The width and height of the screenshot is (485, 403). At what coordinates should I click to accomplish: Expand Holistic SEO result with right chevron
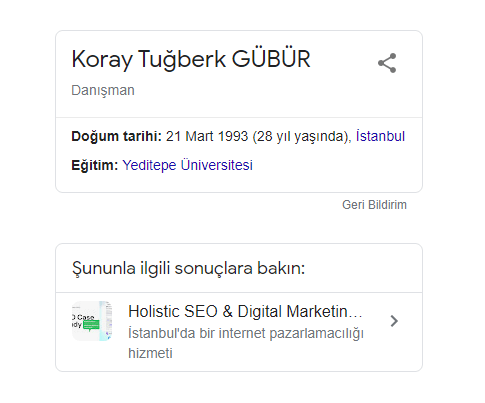(x=394, y=321)
